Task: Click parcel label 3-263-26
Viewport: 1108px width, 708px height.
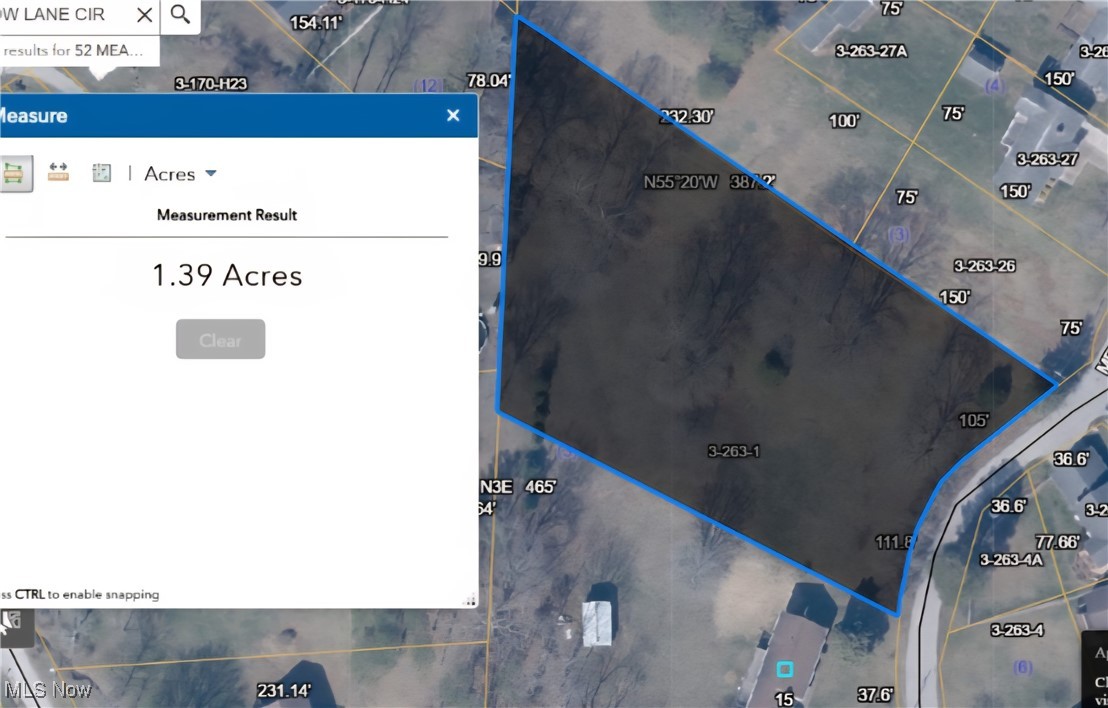Action: point(984,266)
